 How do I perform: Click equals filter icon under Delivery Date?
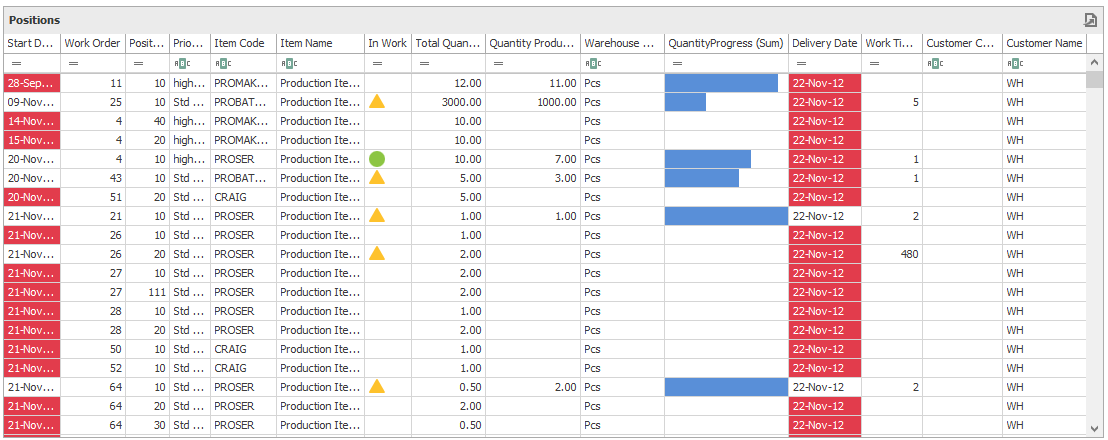[x=798, y=63]
